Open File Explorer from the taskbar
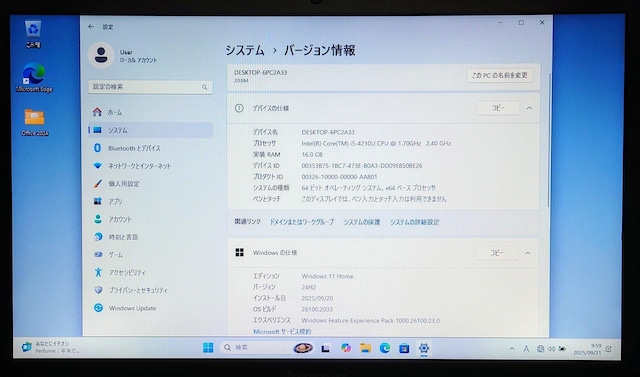Image resolution: width=640 pixels, height=377 pixels. 365,348
